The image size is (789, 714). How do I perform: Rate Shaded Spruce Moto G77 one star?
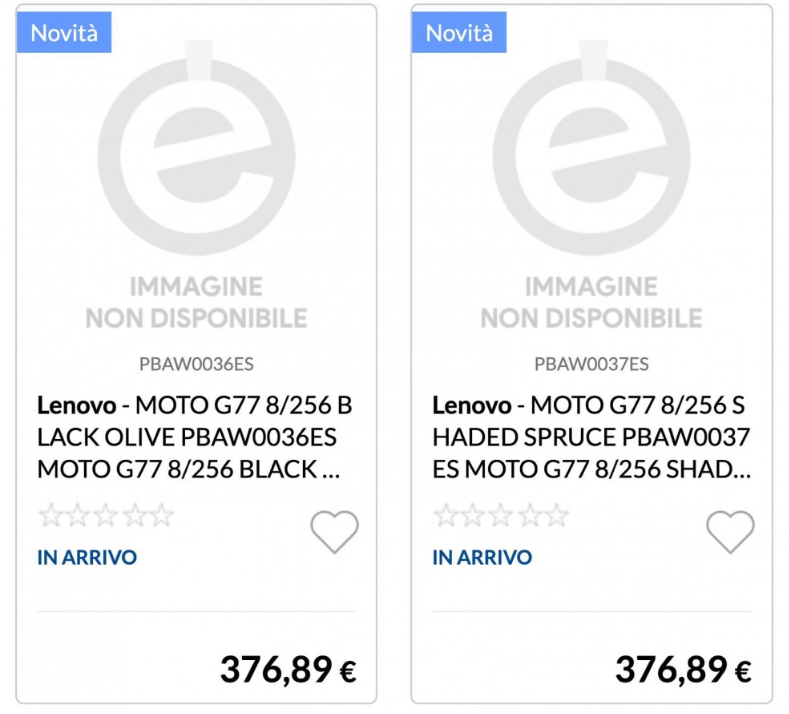446,517
